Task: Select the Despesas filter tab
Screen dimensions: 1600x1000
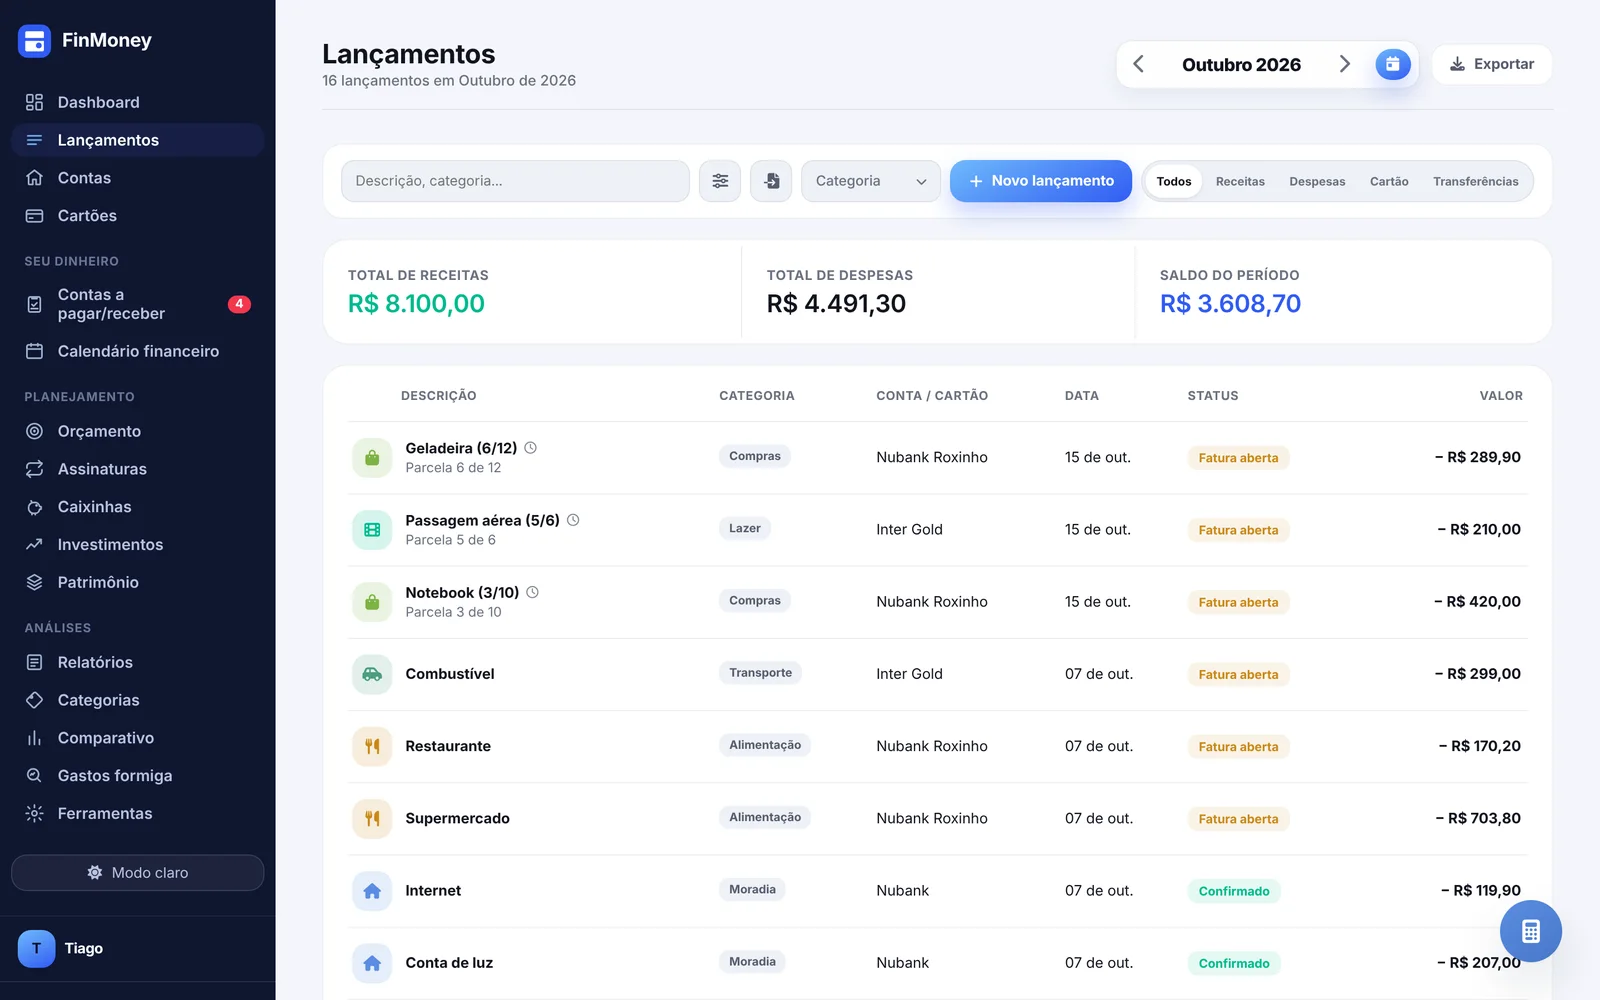Action: pos(1317,181)
